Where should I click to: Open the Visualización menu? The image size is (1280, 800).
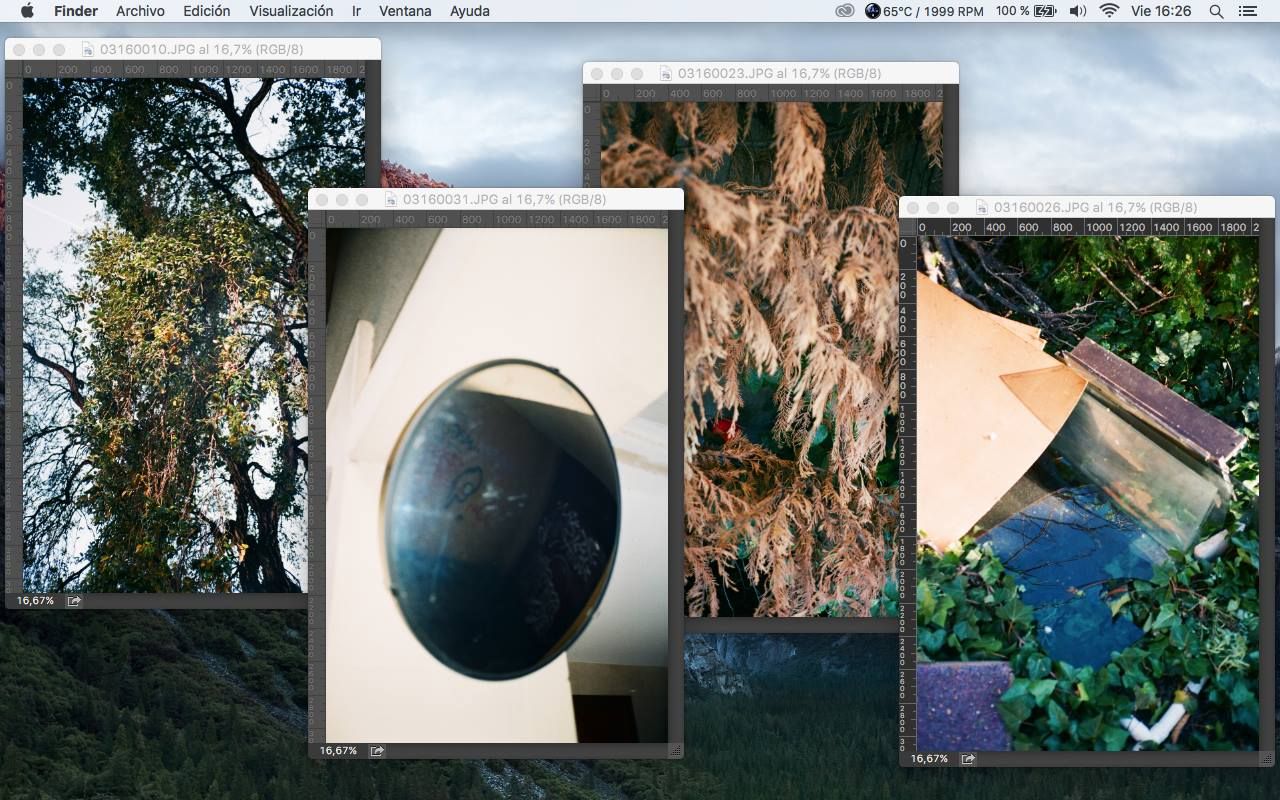point(291,11)
